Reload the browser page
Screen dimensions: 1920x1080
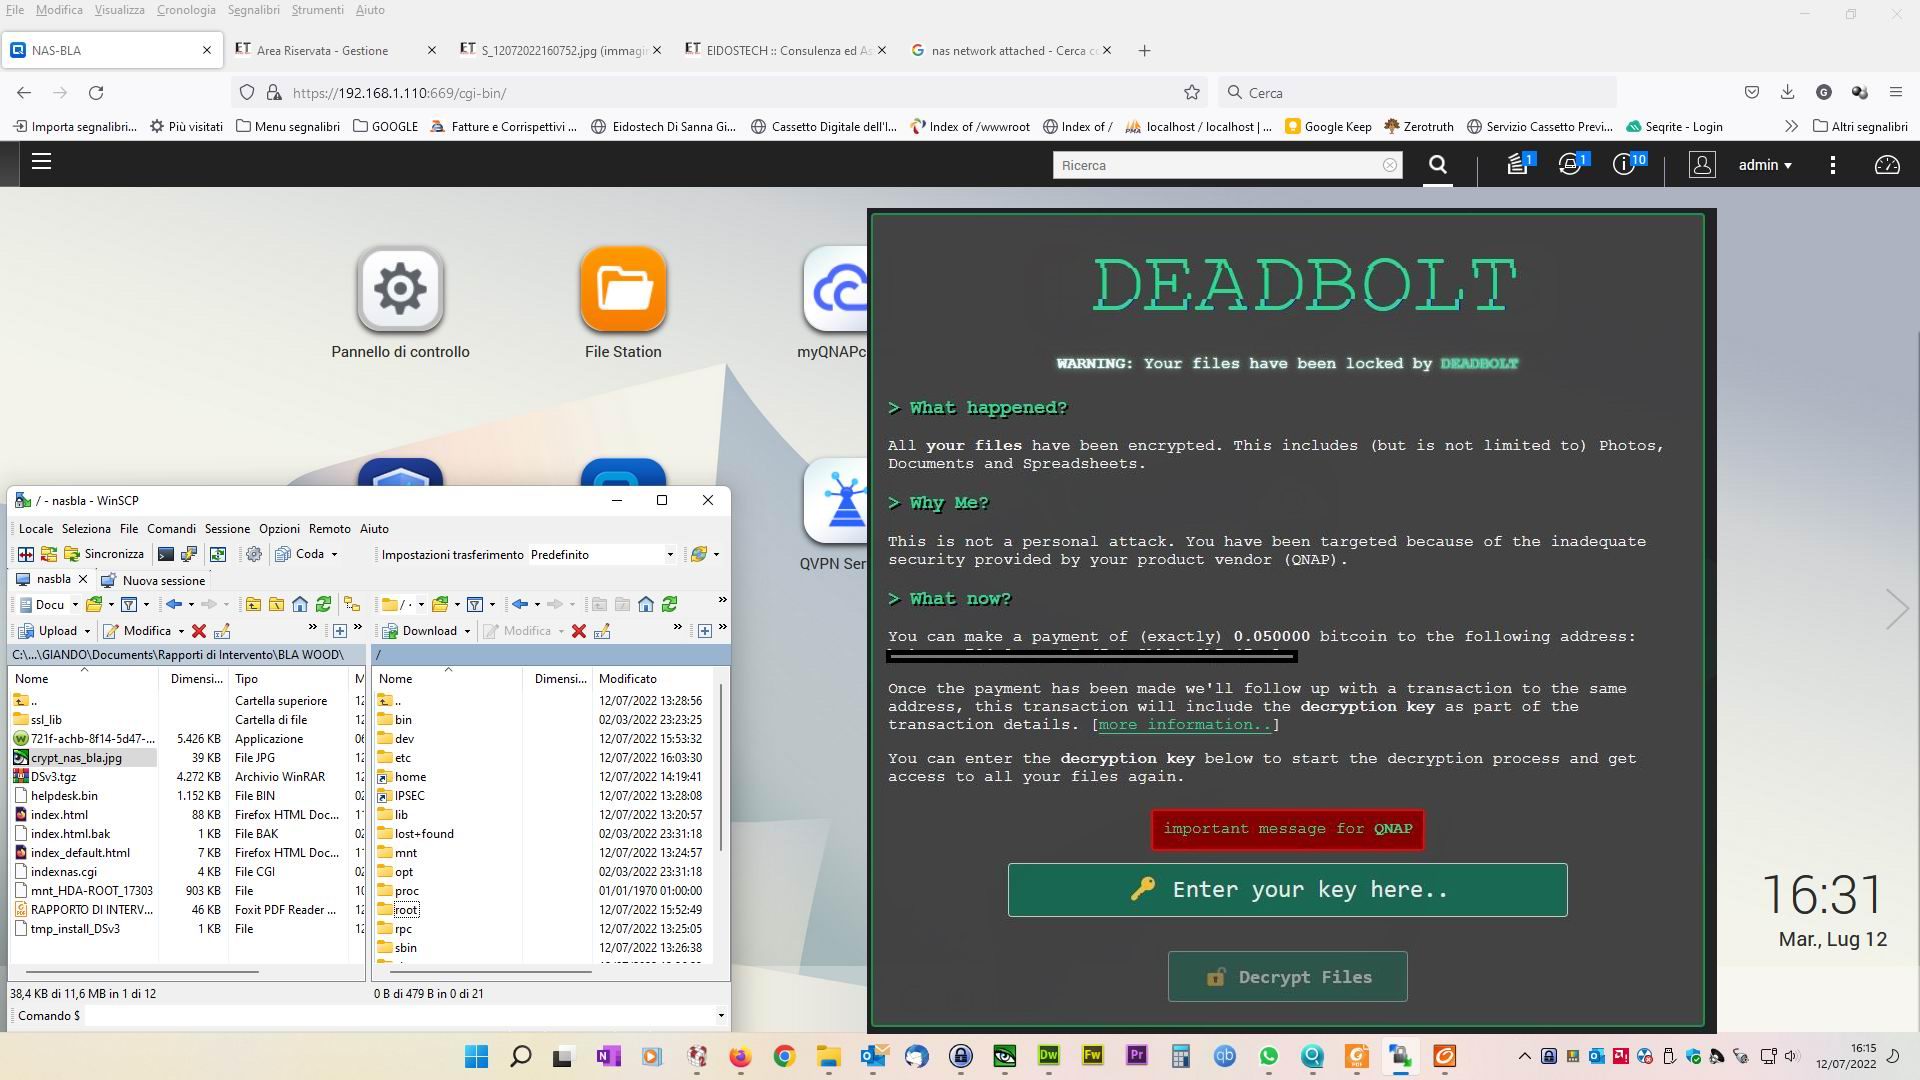click(x=96, y=92)
